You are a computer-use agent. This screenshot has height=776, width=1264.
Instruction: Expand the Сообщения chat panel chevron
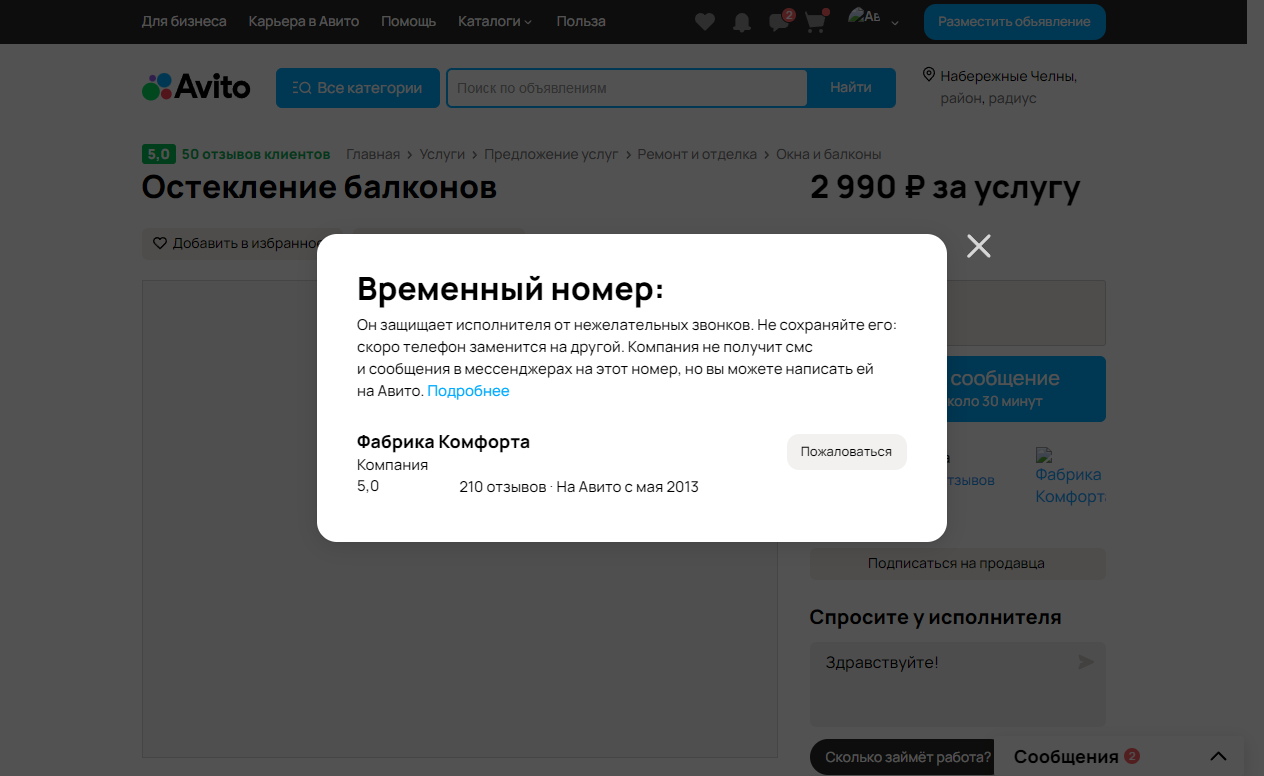1217,756
